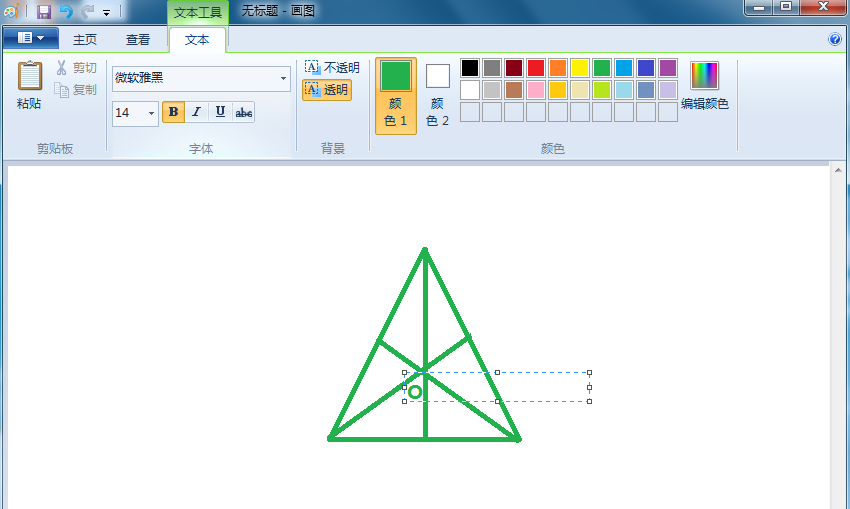Pick the bright red color swatch
The height and width of the screenshot is (509, 850).
[536, 68]
